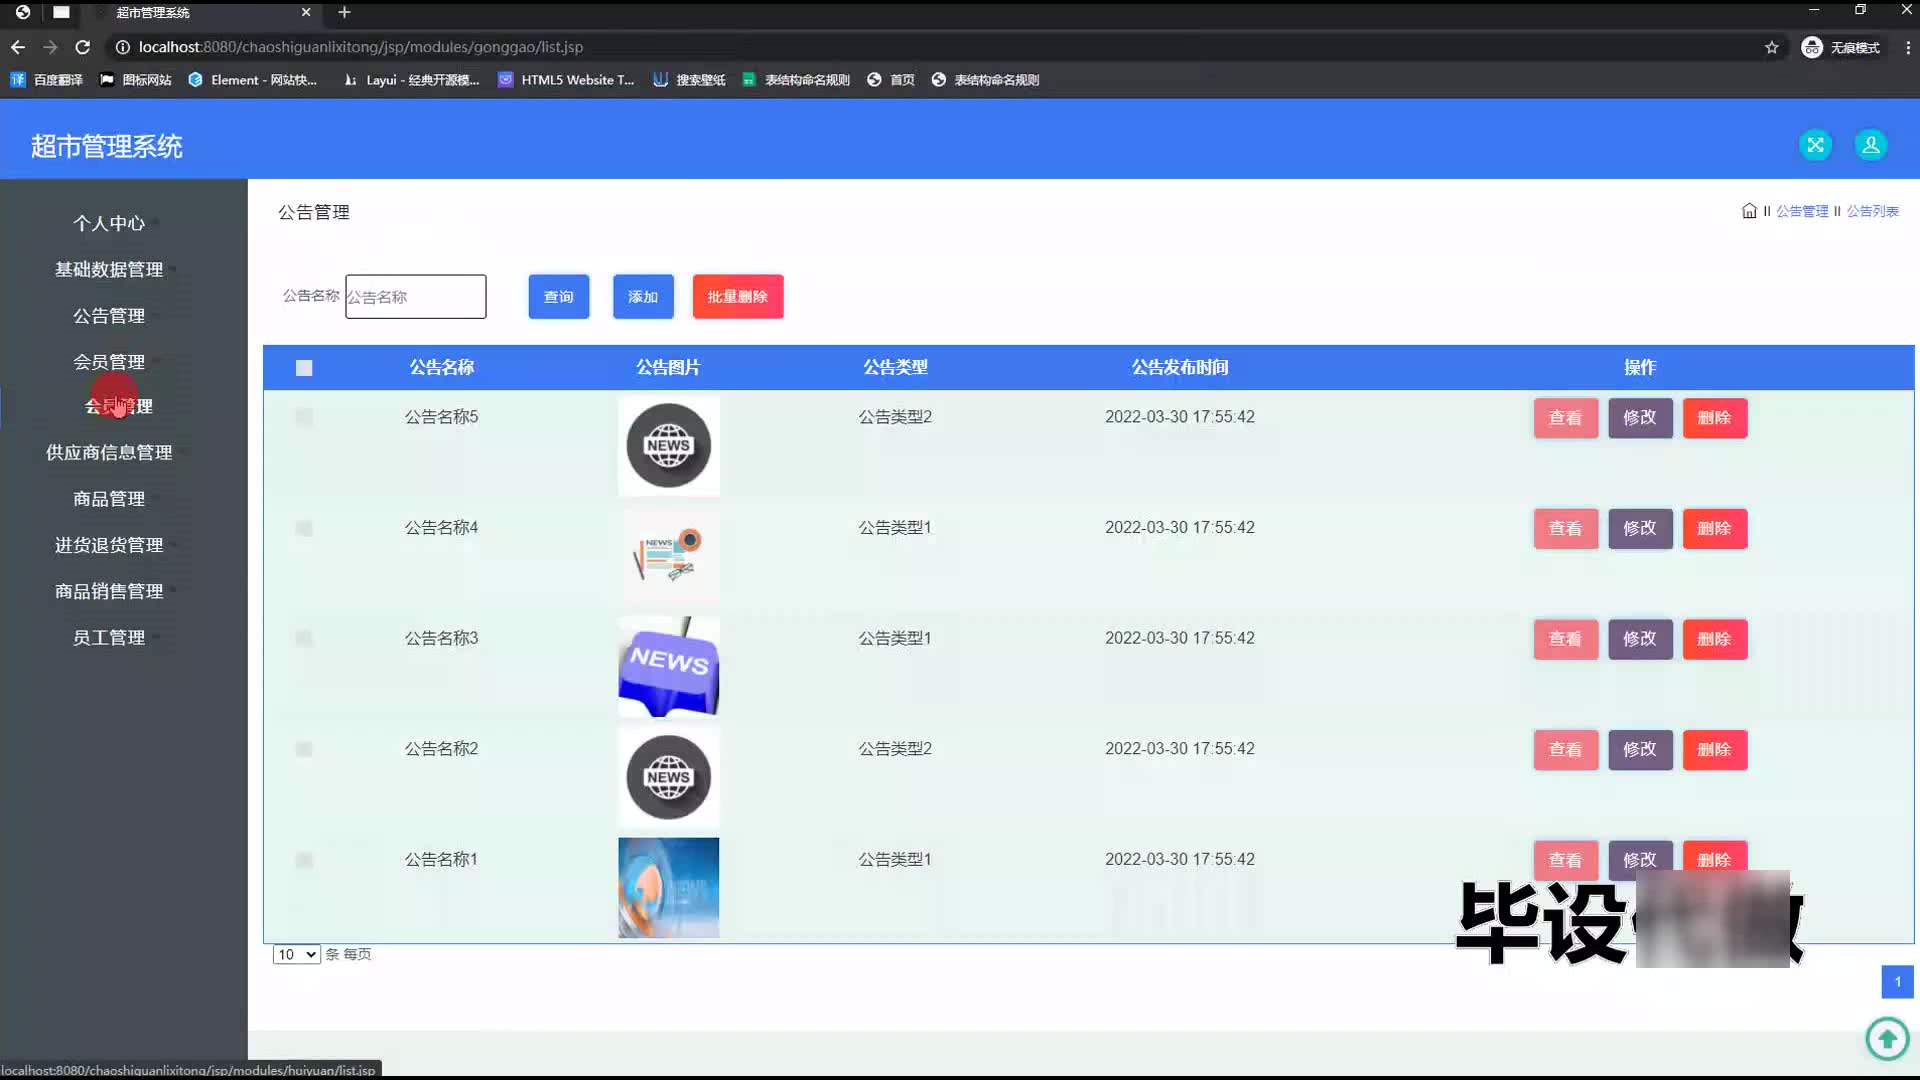1920x1080 pixels.
Task: Click 修改 button for 公告名称4
Action: (1639, 528)
